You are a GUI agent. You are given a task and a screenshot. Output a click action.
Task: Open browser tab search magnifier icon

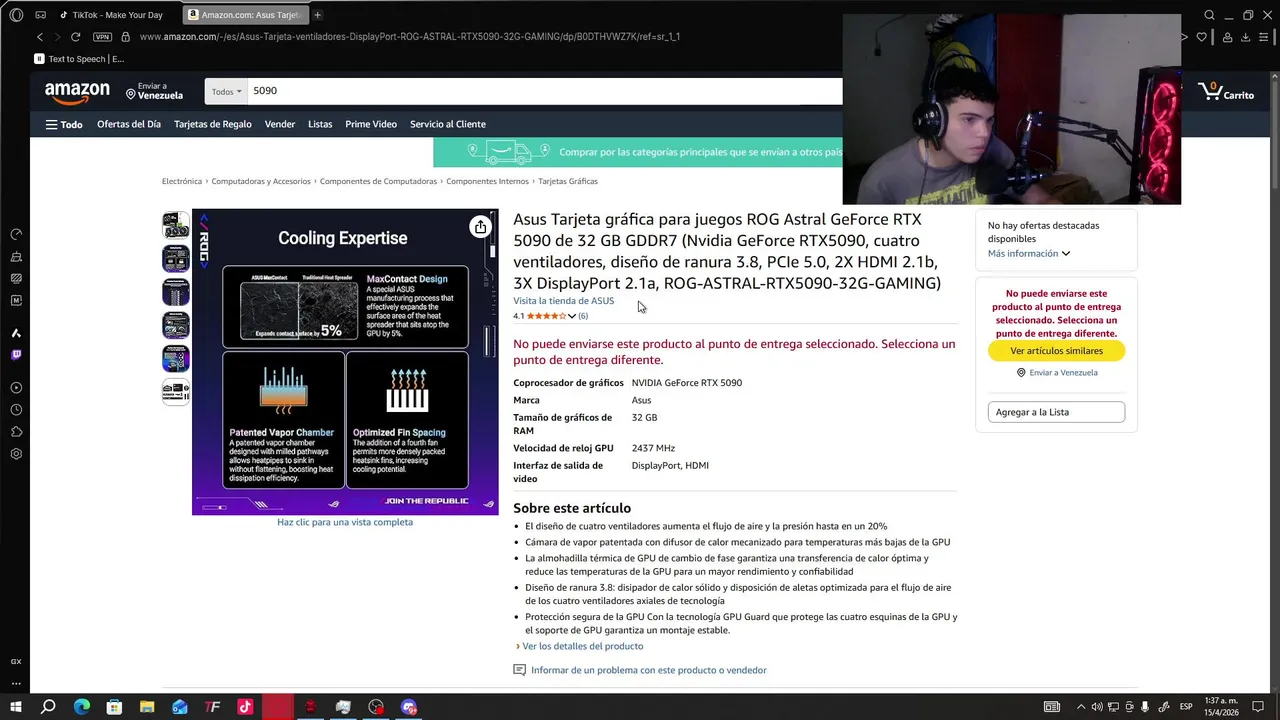[x=1209, y=15]
